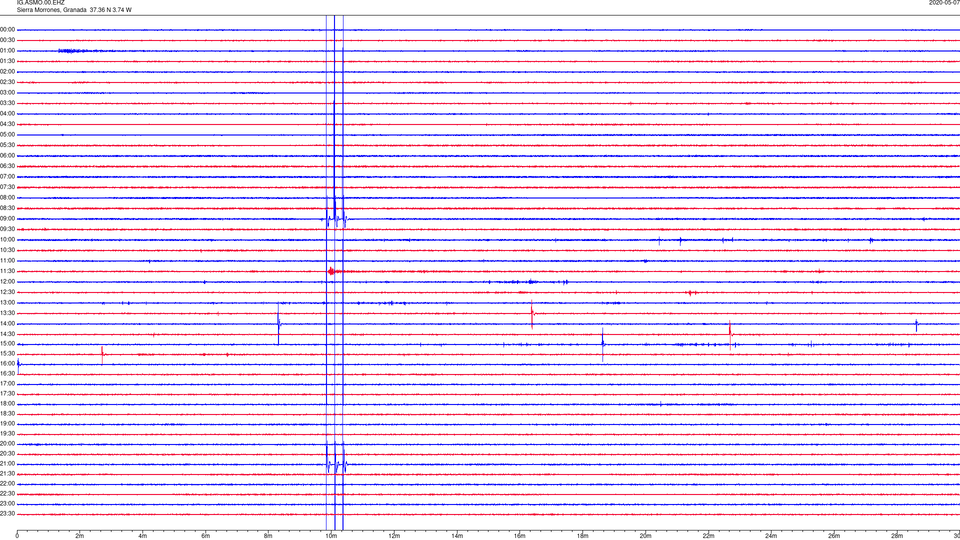960x540 pixels.
Task: Click the 10m tick label on bottom axis
Action: tap(331, 536)
